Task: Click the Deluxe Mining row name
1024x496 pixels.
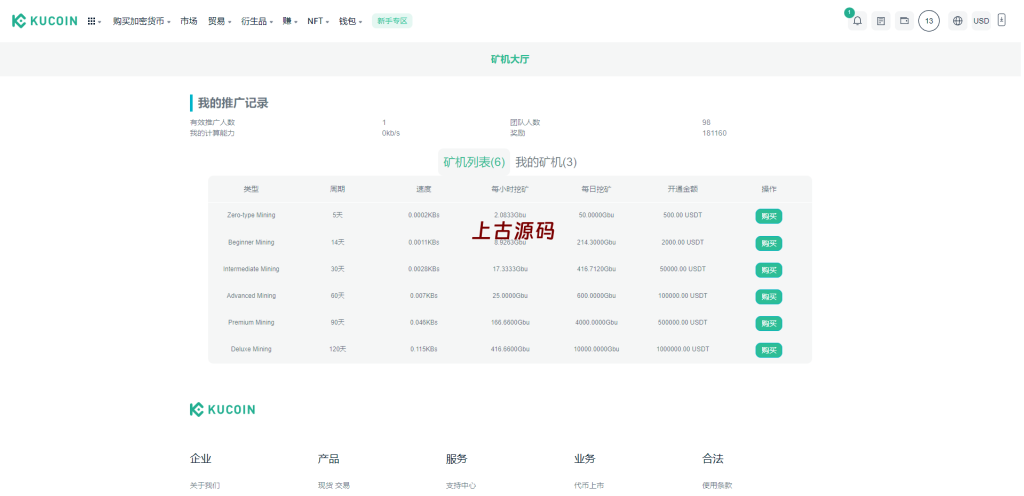Action: [251, 349]
